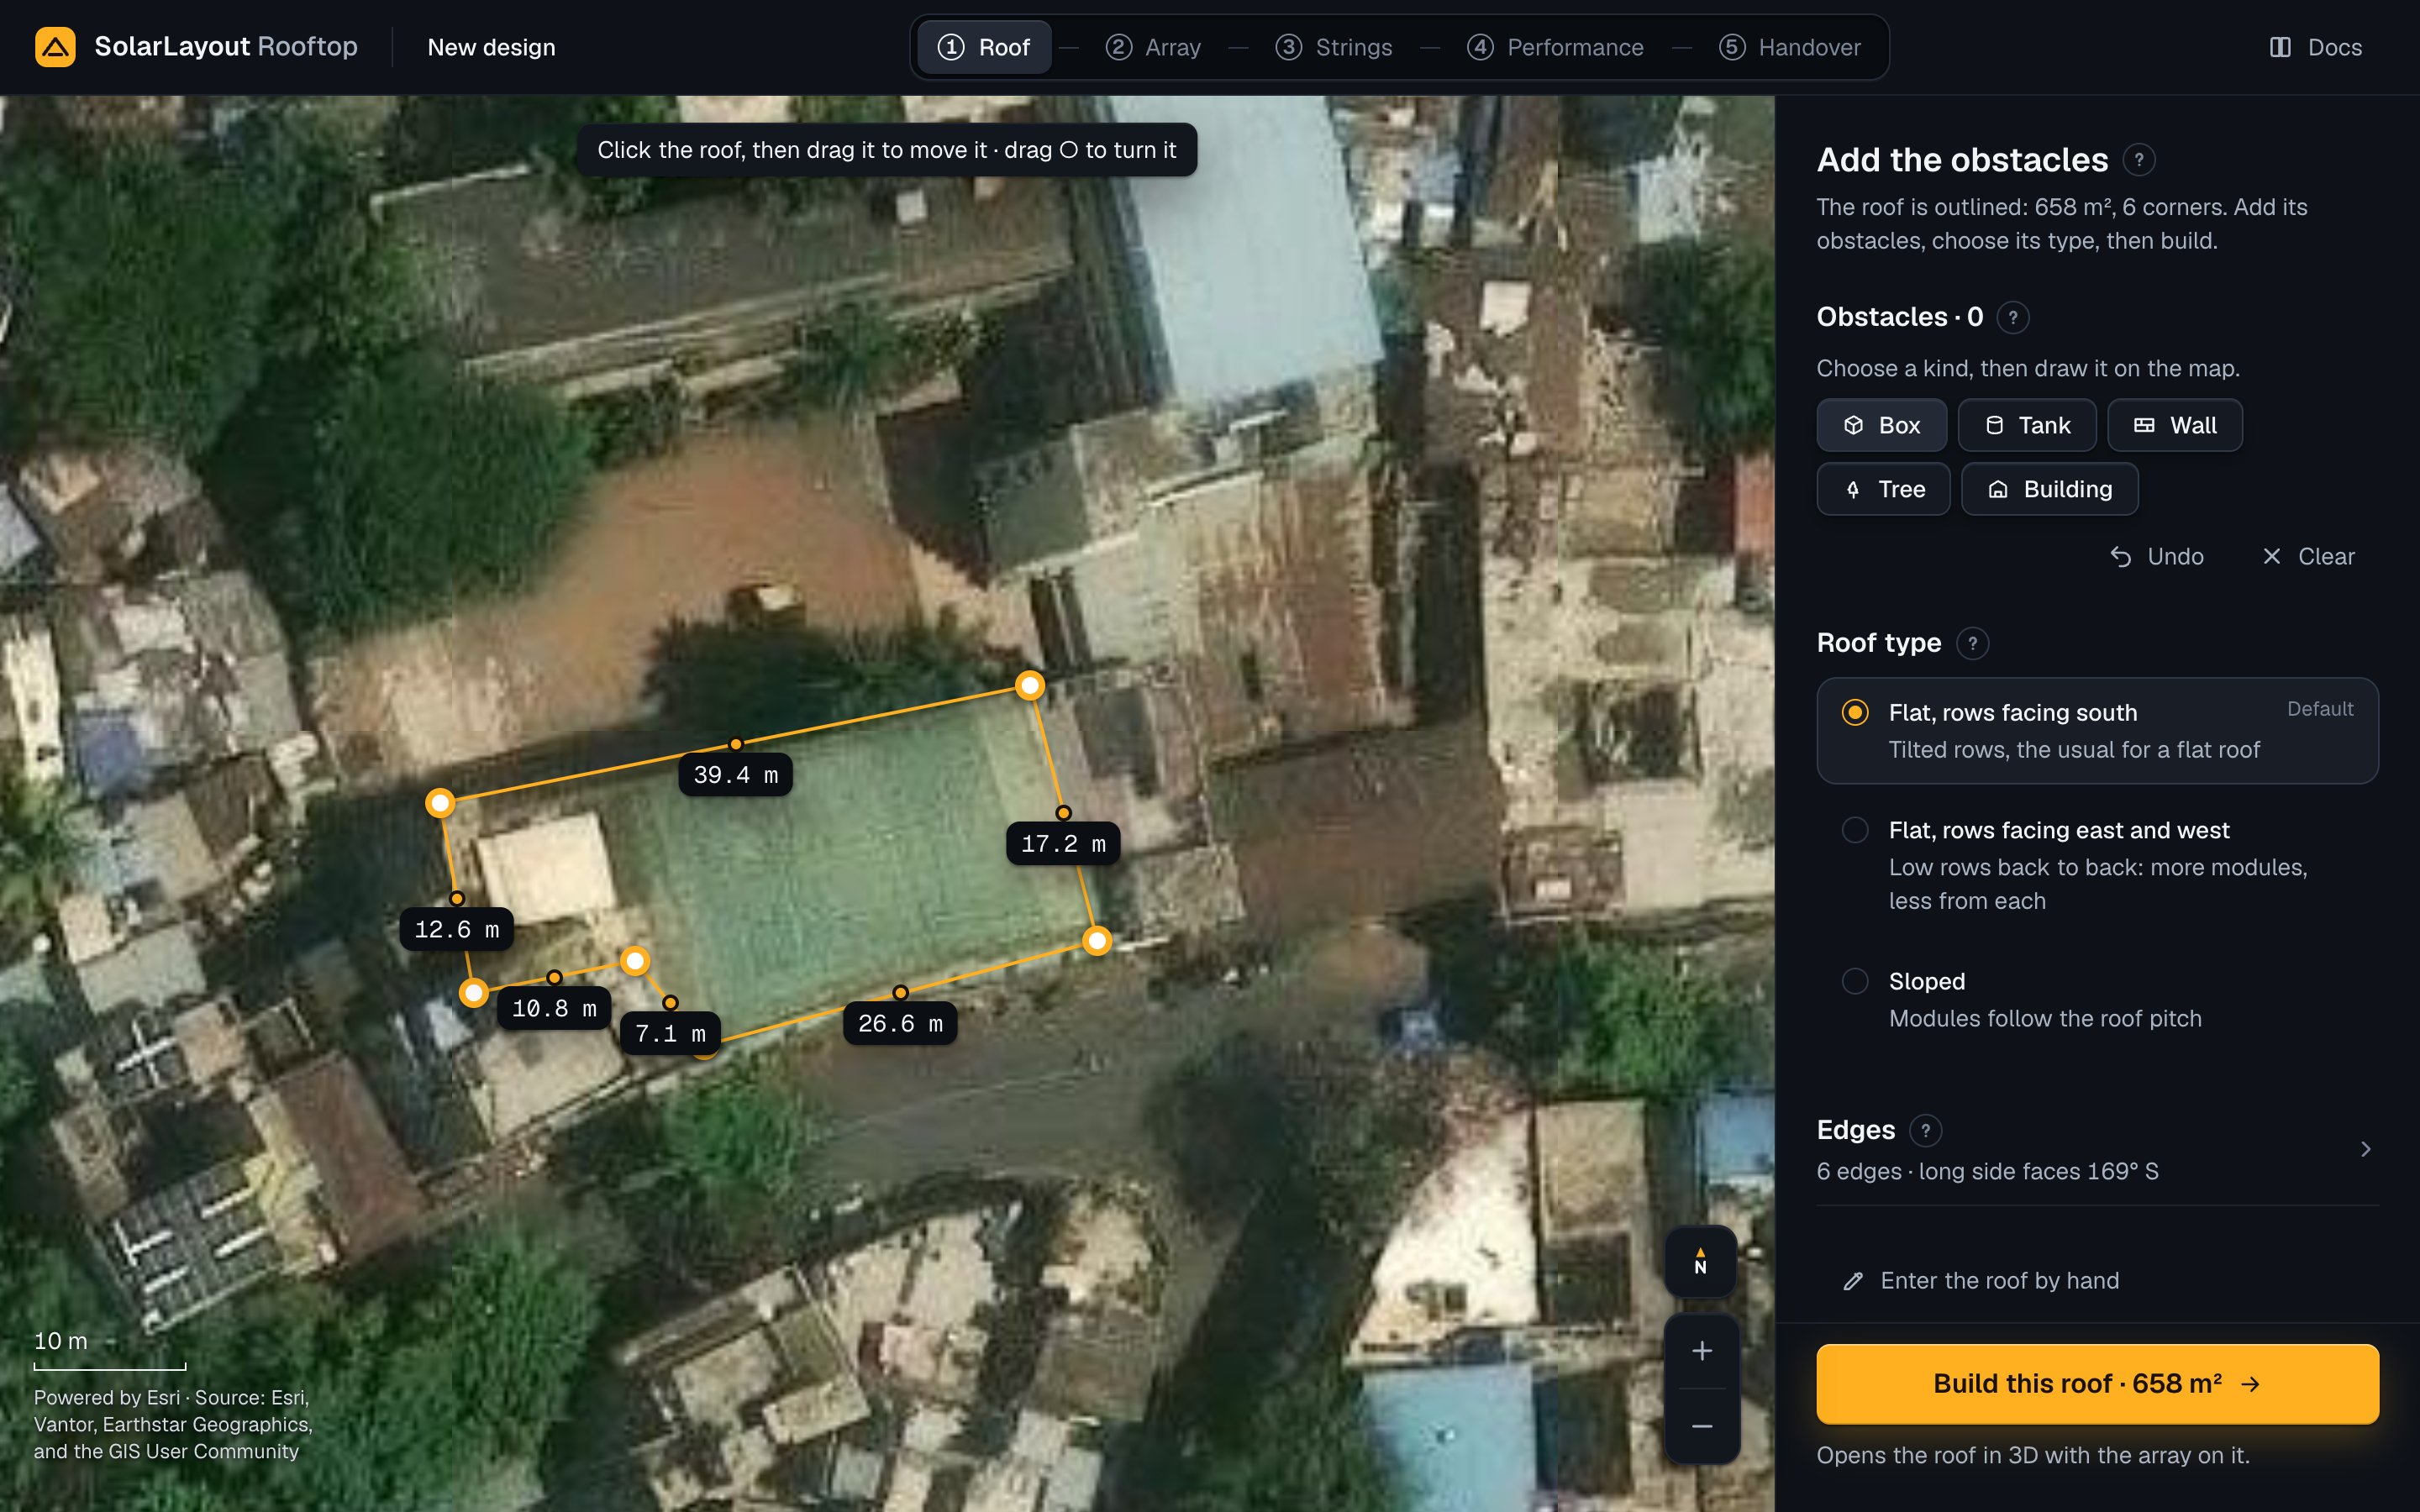Image resolution: width=2420 pixels, height=1512 pixels.
Task: Choose the Tree obstacle kind
Action: click(x=1883, y=489)
